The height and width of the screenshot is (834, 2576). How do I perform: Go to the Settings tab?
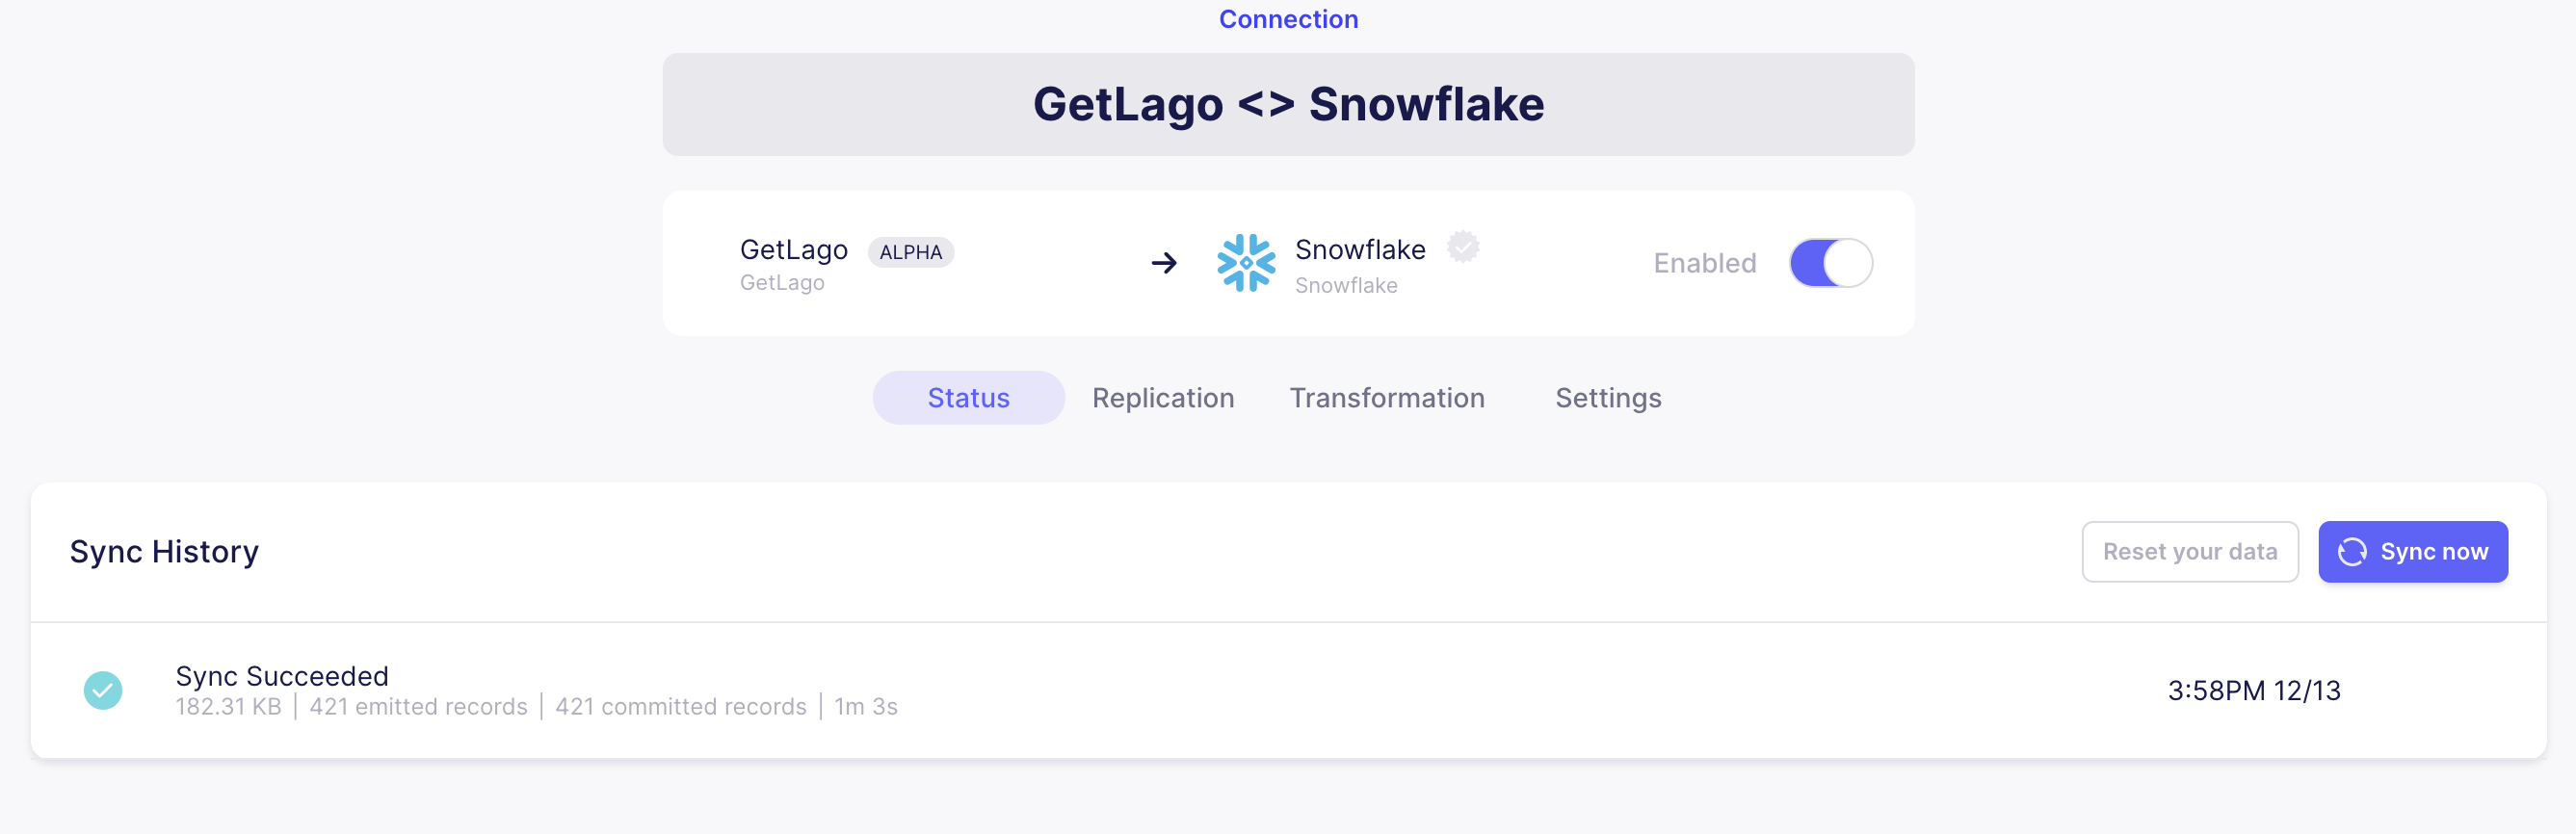click(x=1608, y=398)
